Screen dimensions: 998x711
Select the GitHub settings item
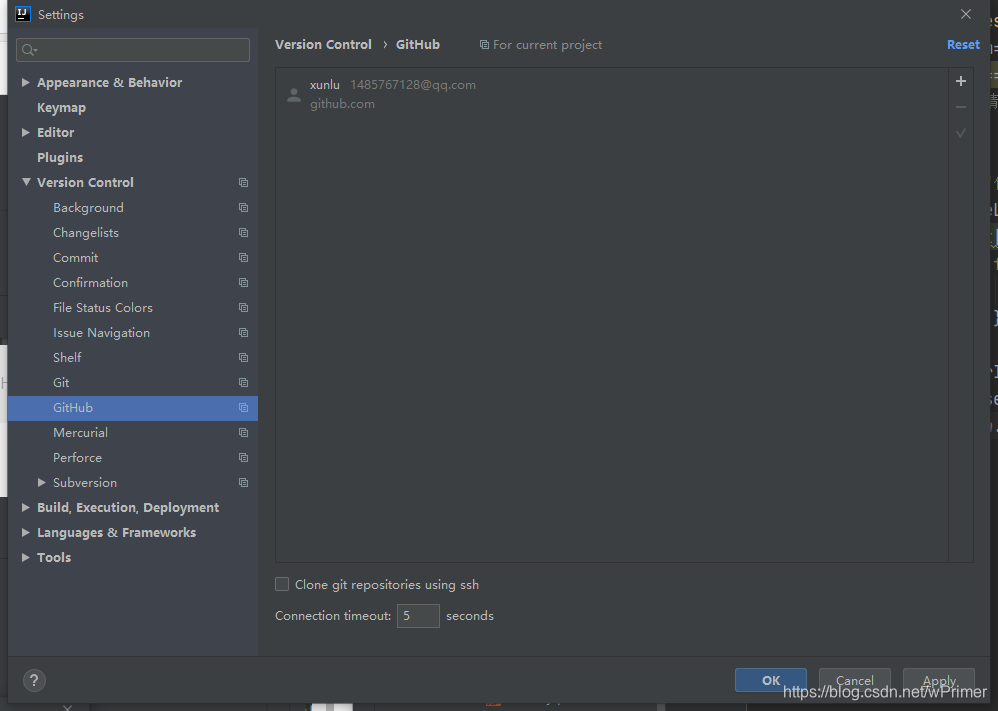(x=133, y=408)
